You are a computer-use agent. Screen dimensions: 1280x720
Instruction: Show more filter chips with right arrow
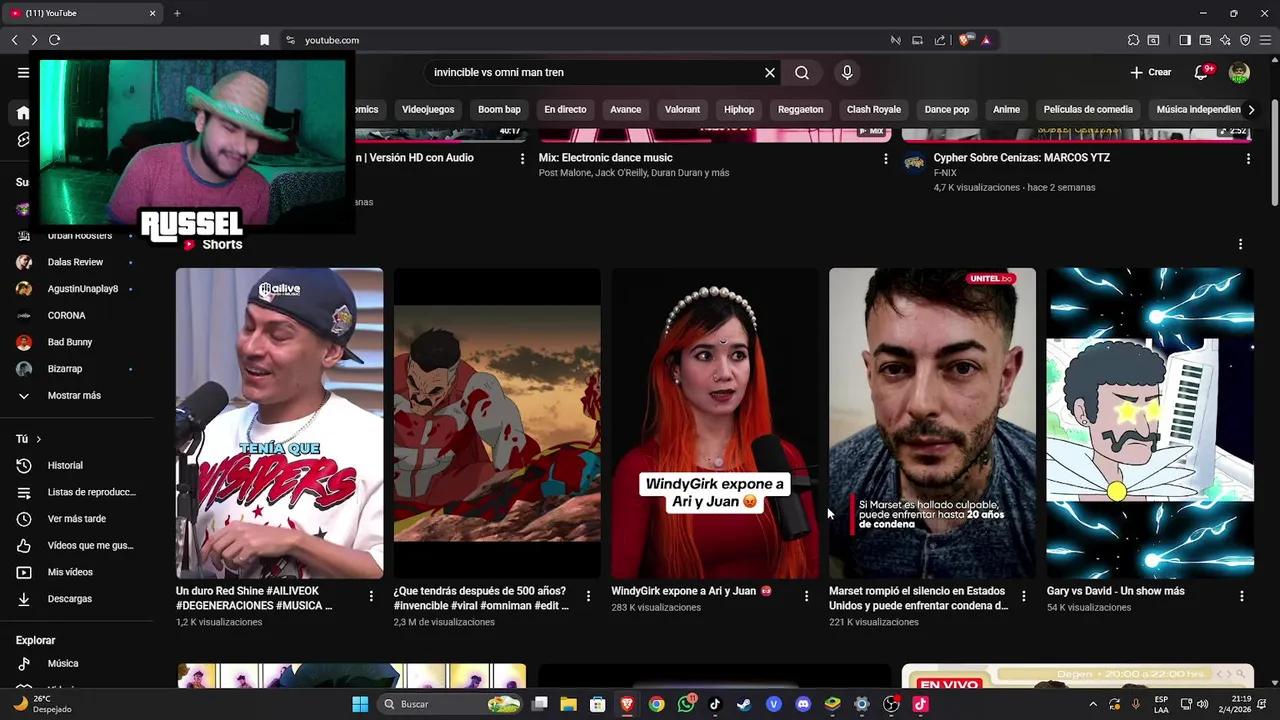[x=1251, y=109]
